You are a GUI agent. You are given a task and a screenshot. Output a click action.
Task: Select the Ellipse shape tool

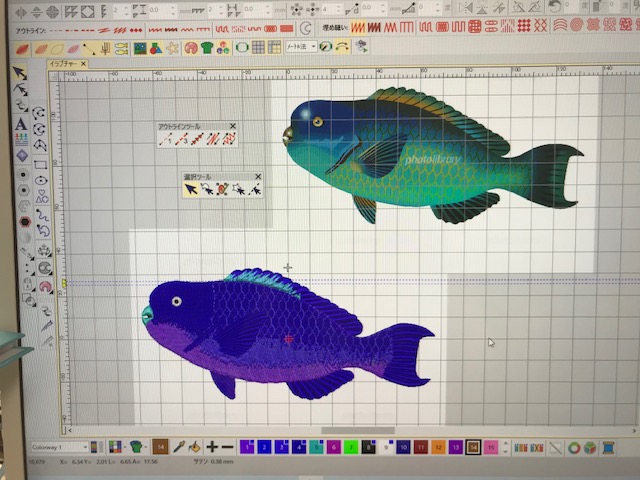coord(41,180)
